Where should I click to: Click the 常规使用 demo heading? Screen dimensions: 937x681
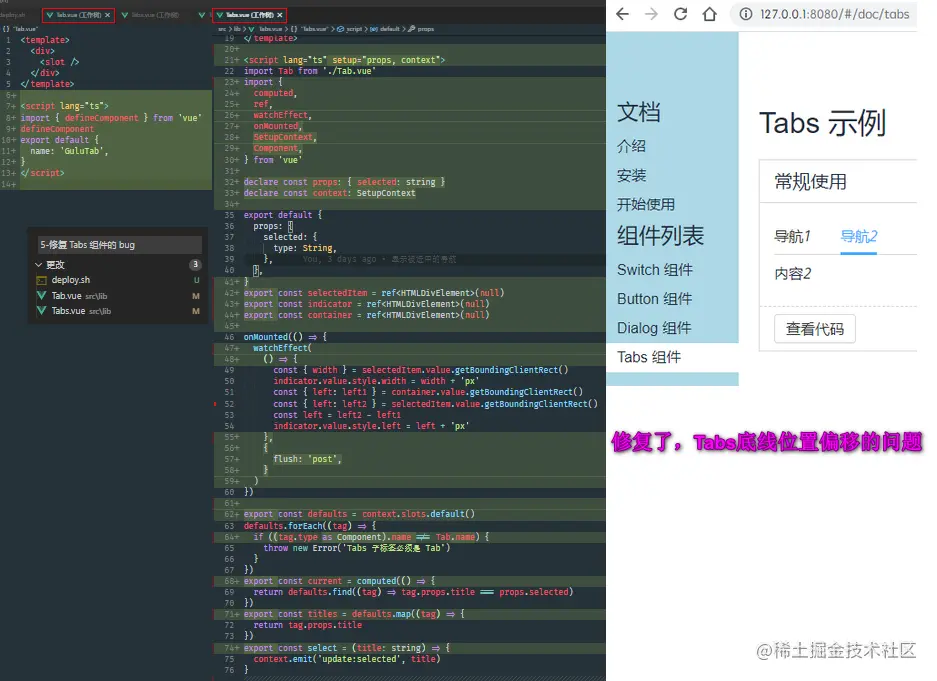pos(810,182)
